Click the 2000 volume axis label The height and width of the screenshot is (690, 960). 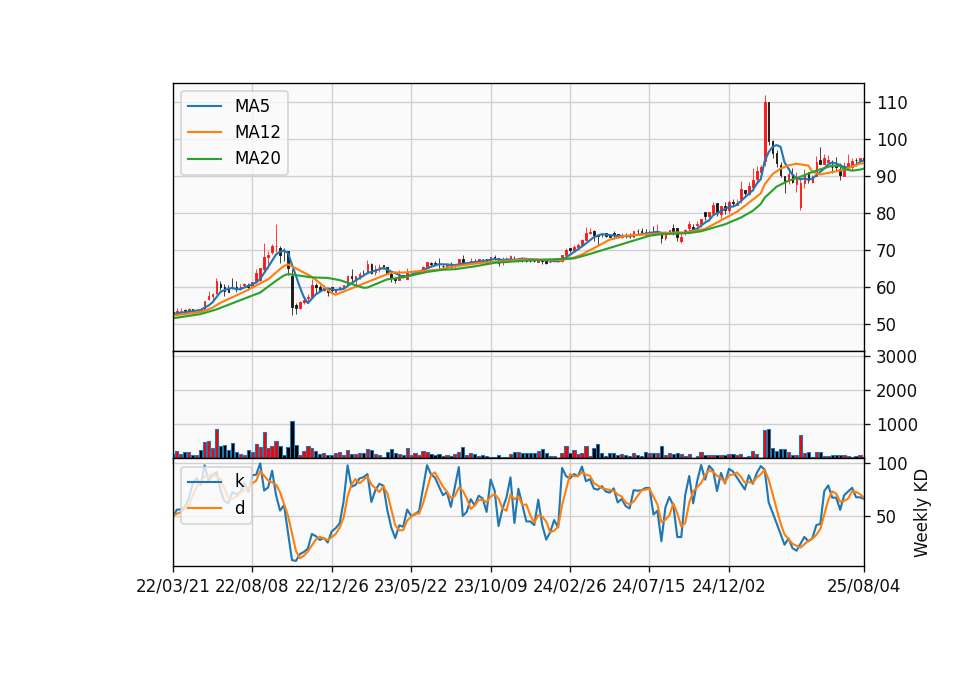[897, 391]
